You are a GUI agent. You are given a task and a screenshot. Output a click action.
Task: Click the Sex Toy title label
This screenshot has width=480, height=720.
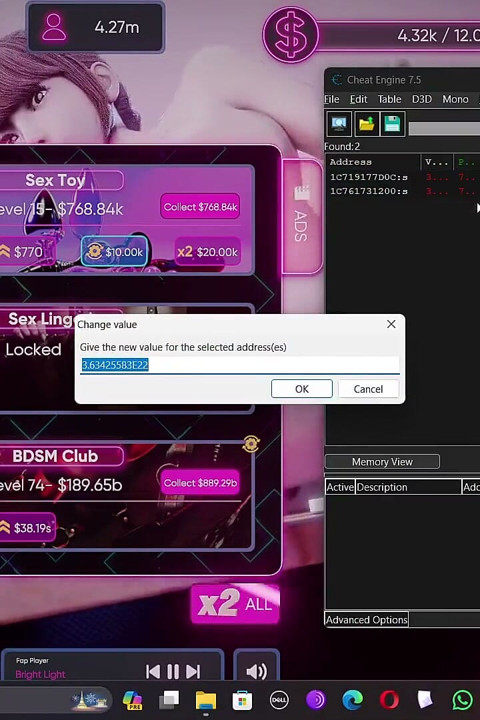tap(55, 180)
